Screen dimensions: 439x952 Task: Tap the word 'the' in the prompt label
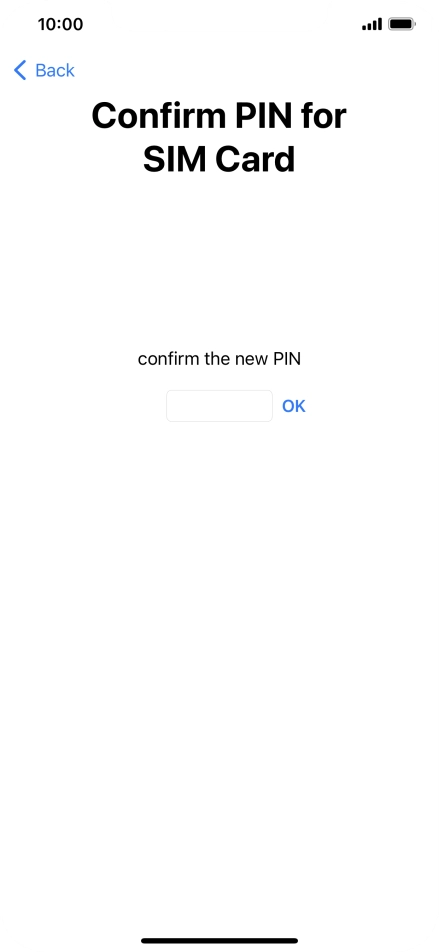[x=217, y=359]
